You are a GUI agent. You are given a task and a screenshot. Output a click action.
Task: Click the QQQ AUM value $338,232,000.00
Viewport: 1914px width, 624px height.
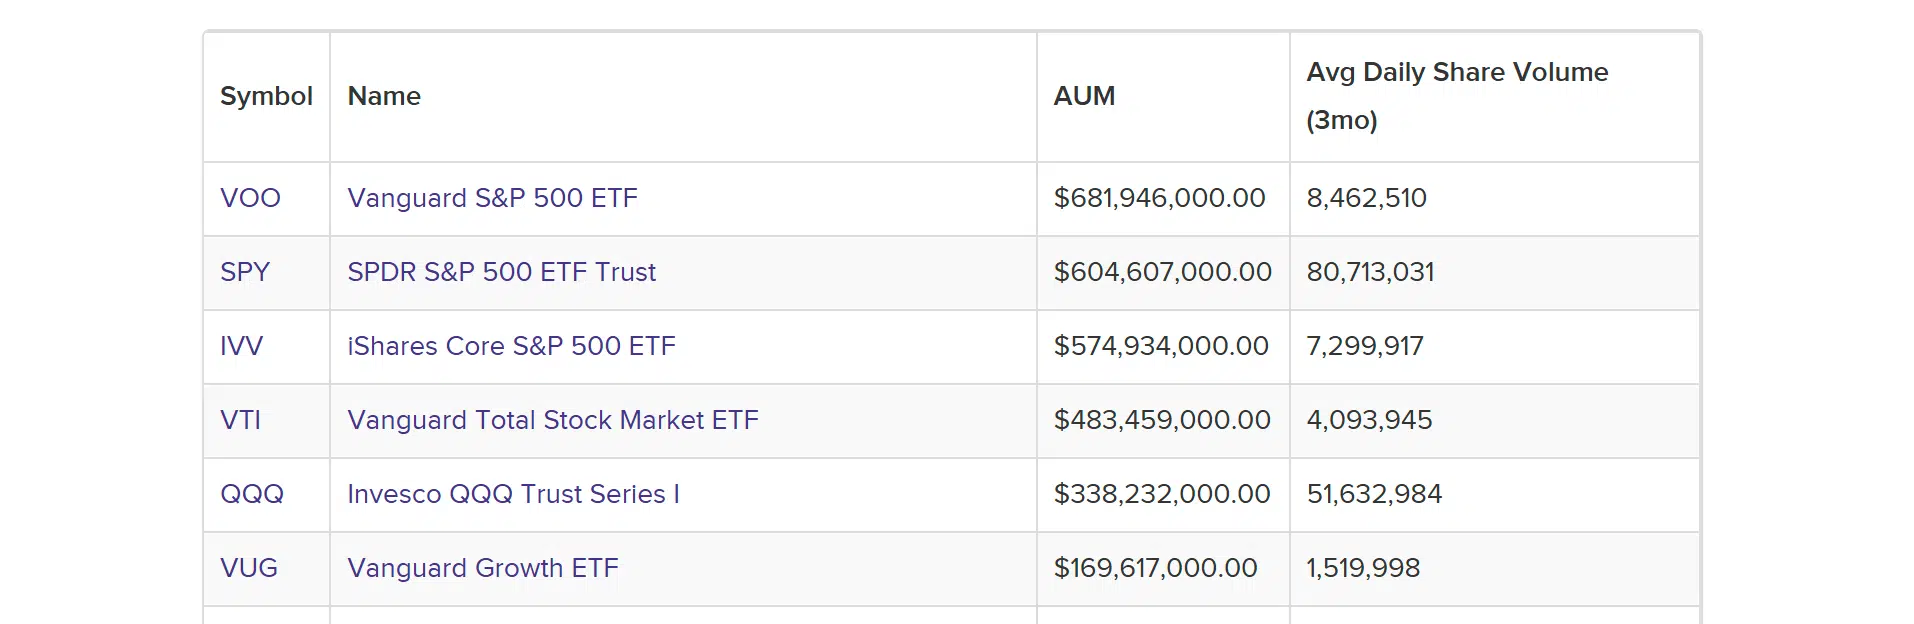pos(1162,494)
